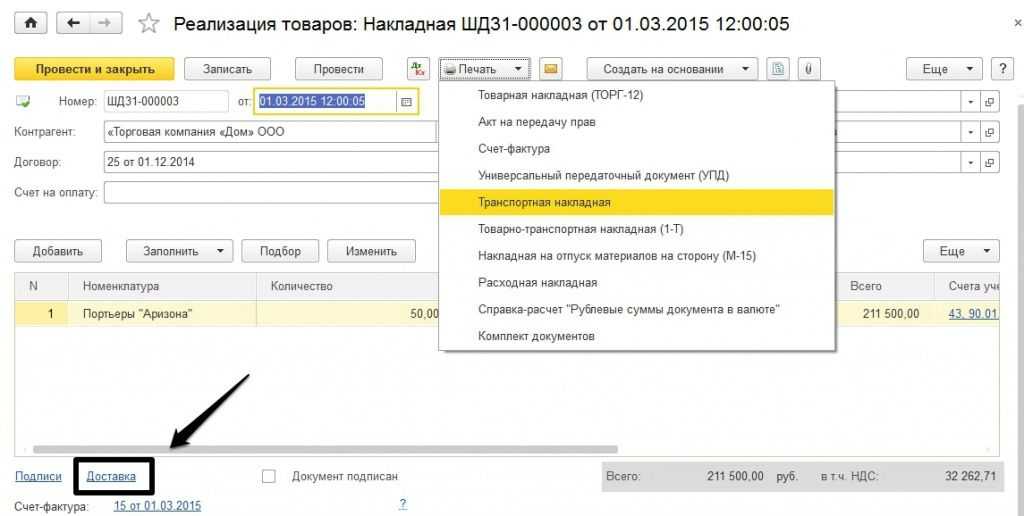Click Добавить to add a row
This screenshot has height=516, width=1024.
pos(58,251)
